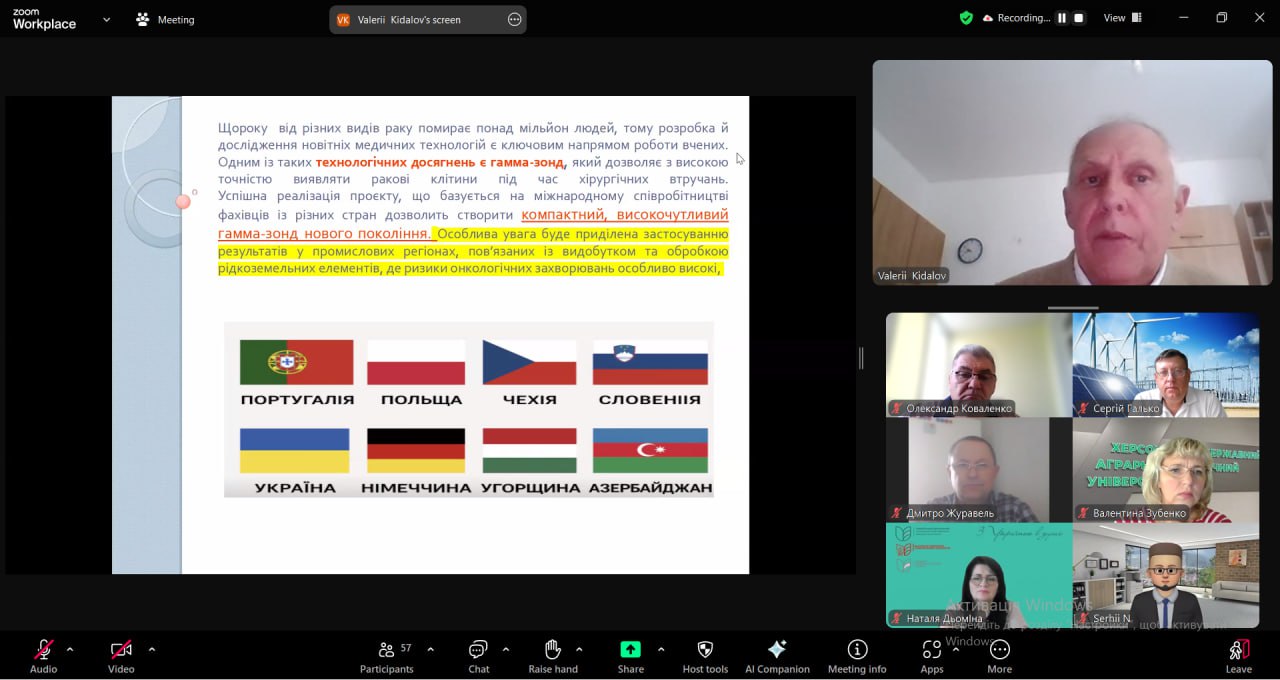This screenshot has height=680, width=1280.
Task: Open the More options menu
Action: (999, 656)
